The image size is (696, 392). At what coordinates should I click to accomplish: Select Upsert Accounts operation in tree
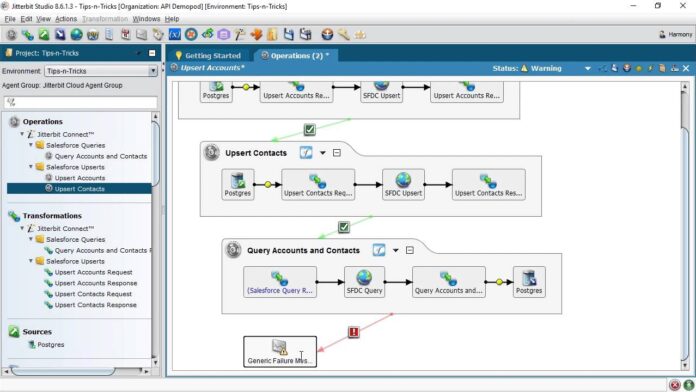click(x=80, y=178)
